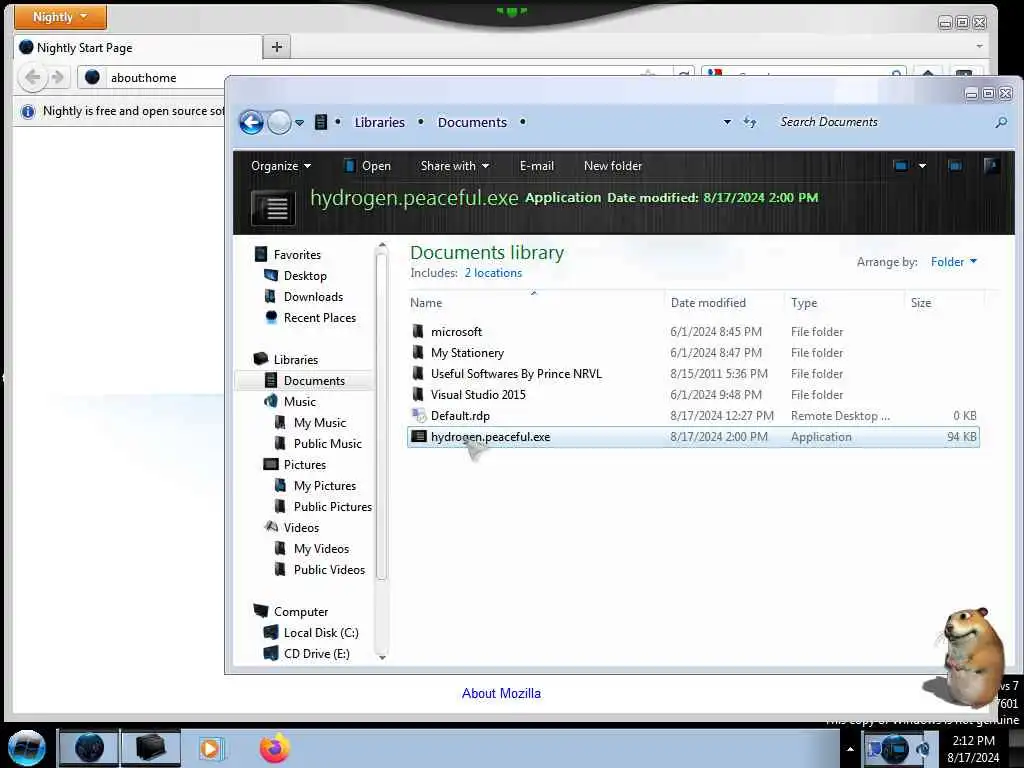1024x768 pixels.
Task: Open the Organize menu
Action: click(281, 166)
